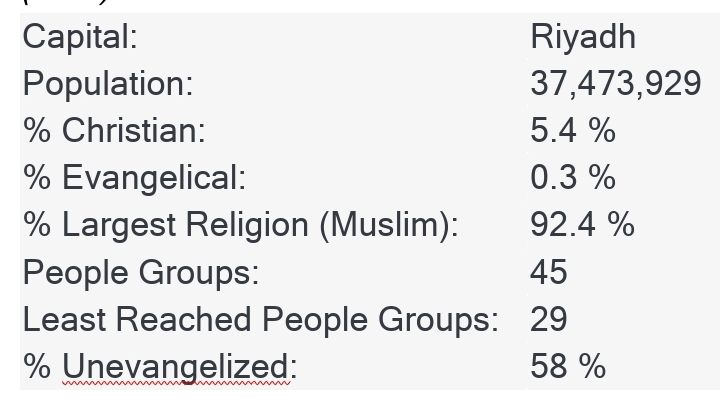Viewport: 720px width, 414px height.
Task: Click the 92.4 % Muslim value
Action: point(582,225)
